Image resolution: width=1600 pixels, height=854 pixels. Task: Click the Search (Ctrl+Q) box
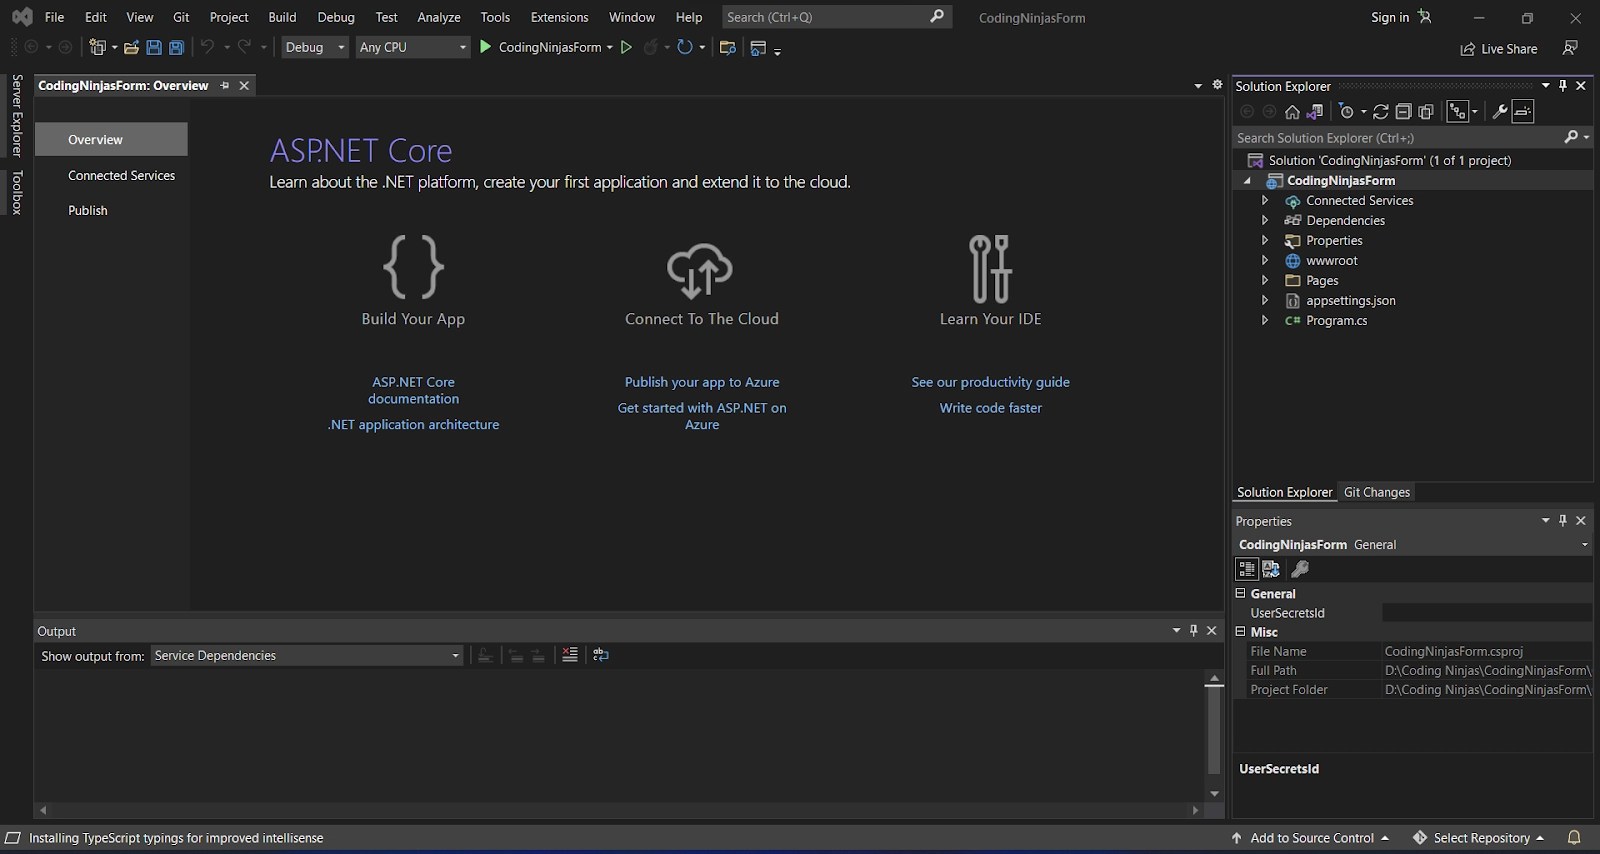coord(836,17)
